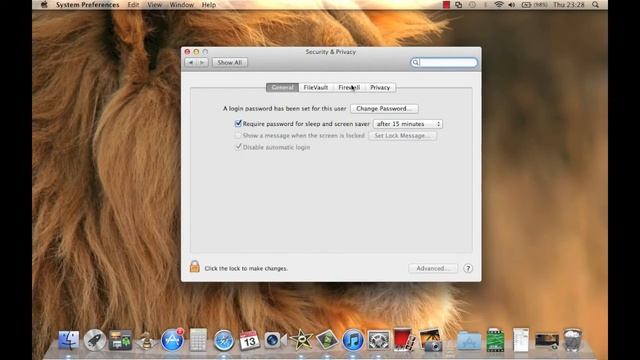Open the dark thumbnail stack beside Trash
The height and width of the screenshot is (360, 640).
[547, 341]
